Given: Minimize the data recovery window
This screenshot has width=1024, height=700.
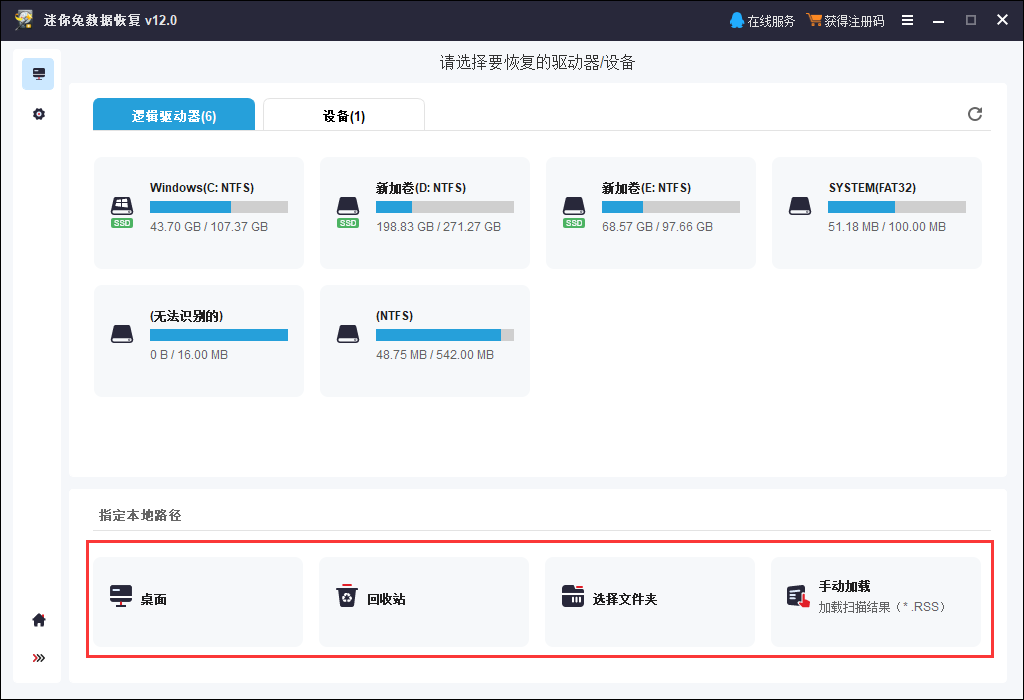Looking at the screenshot, I should coord(938,21).
